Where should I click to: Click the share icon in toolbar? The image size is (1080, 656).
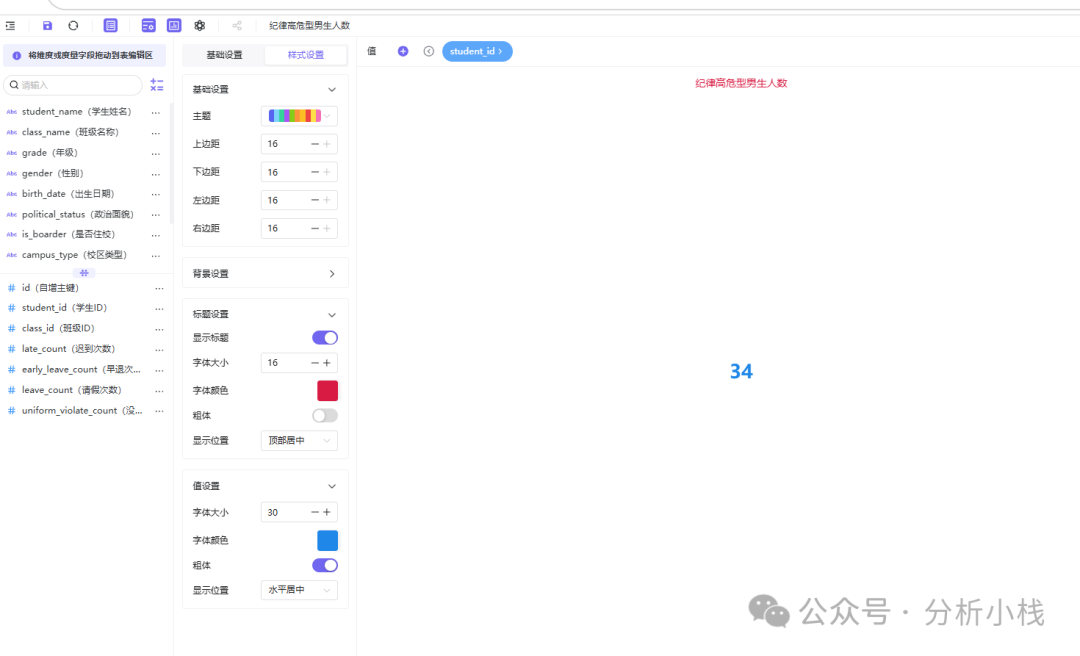(x=237, y=25)
